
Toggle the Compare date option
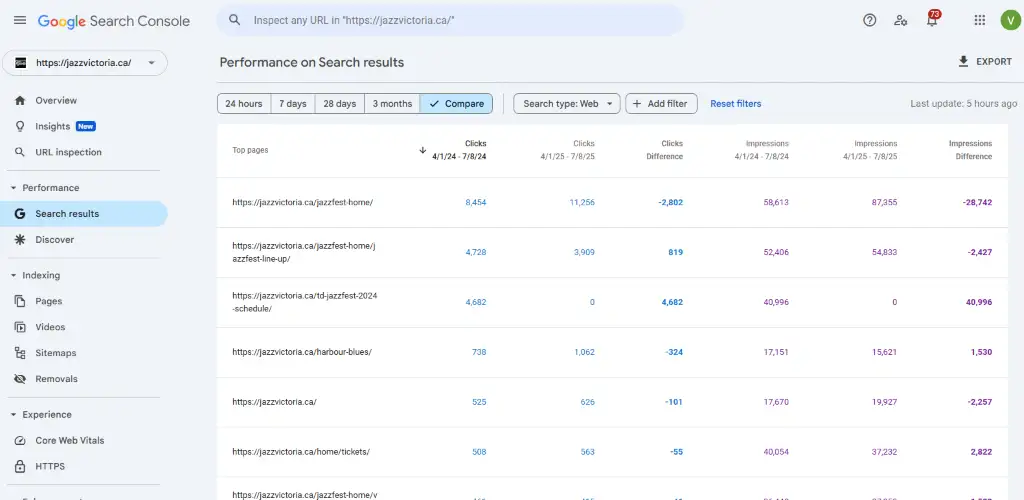(x=456, y=104)
